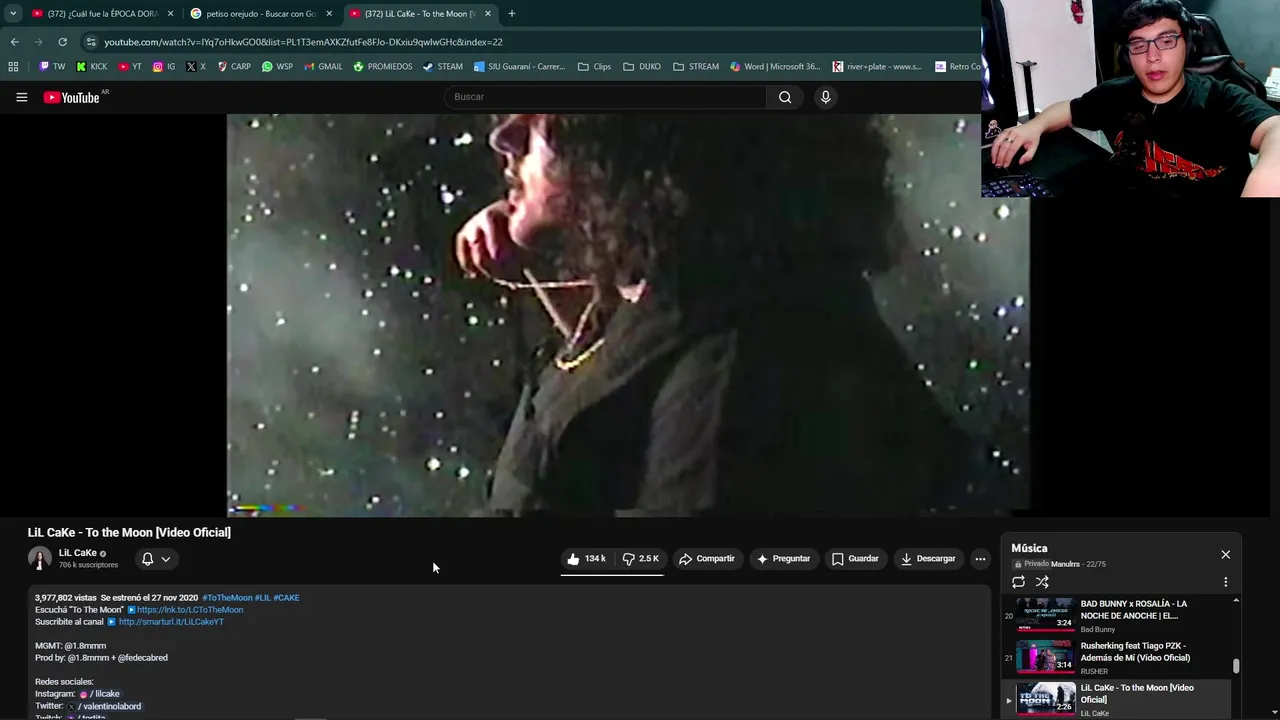Click the video player to pause
This screenshot has width=1280, height=720.
pyautogui.click(x=628, y=315)
